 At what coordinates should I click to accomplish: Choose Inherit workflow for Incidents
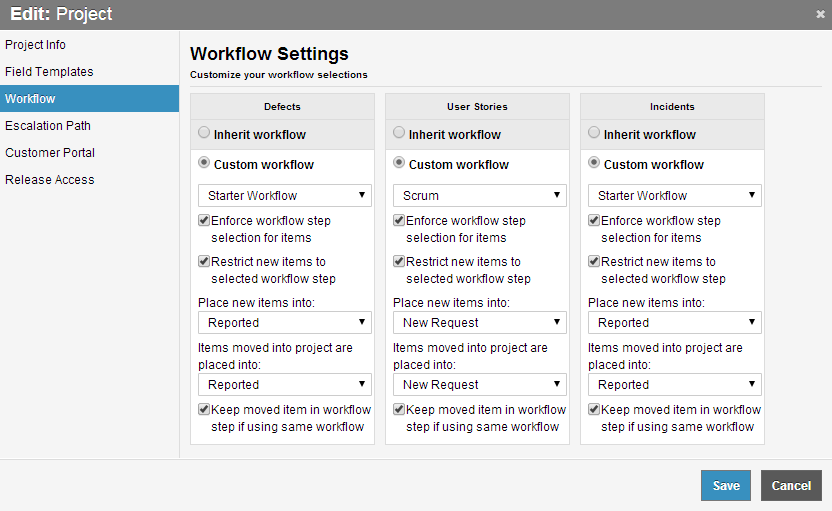tap(595, 133)
